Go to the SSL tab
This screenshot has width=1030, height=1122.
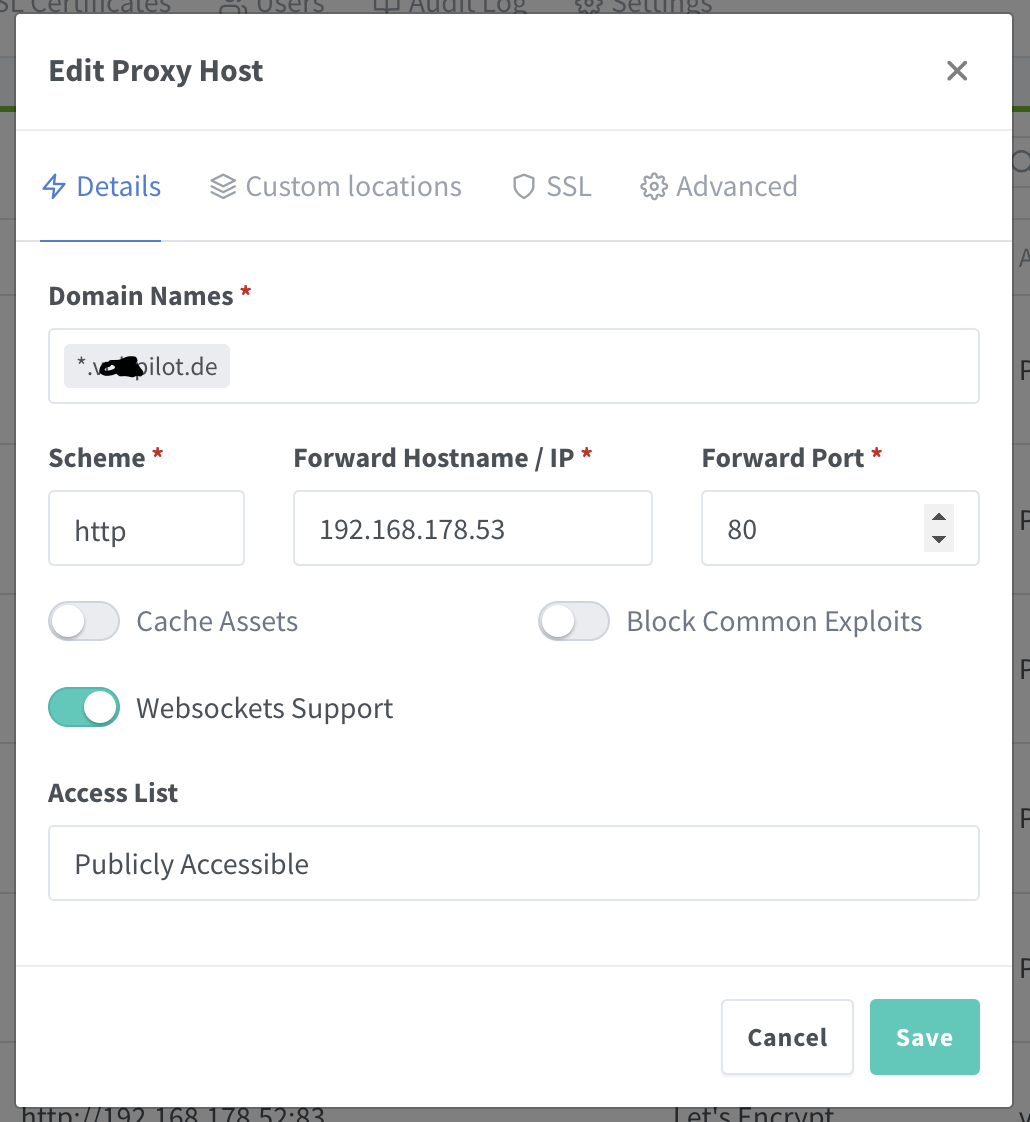click(x=568, y=187)
